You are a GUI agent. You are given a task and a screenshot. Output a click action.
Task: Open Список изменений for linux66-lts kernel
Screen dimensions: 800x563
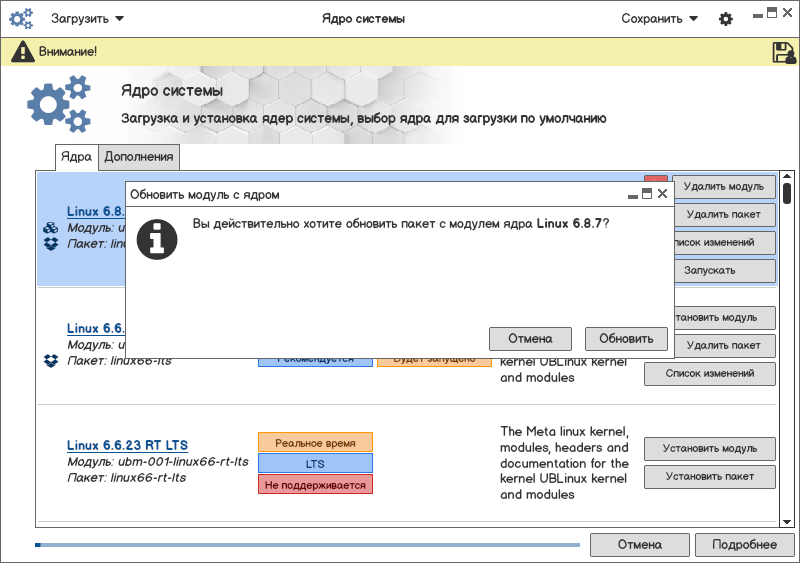(x=710, y=374)
